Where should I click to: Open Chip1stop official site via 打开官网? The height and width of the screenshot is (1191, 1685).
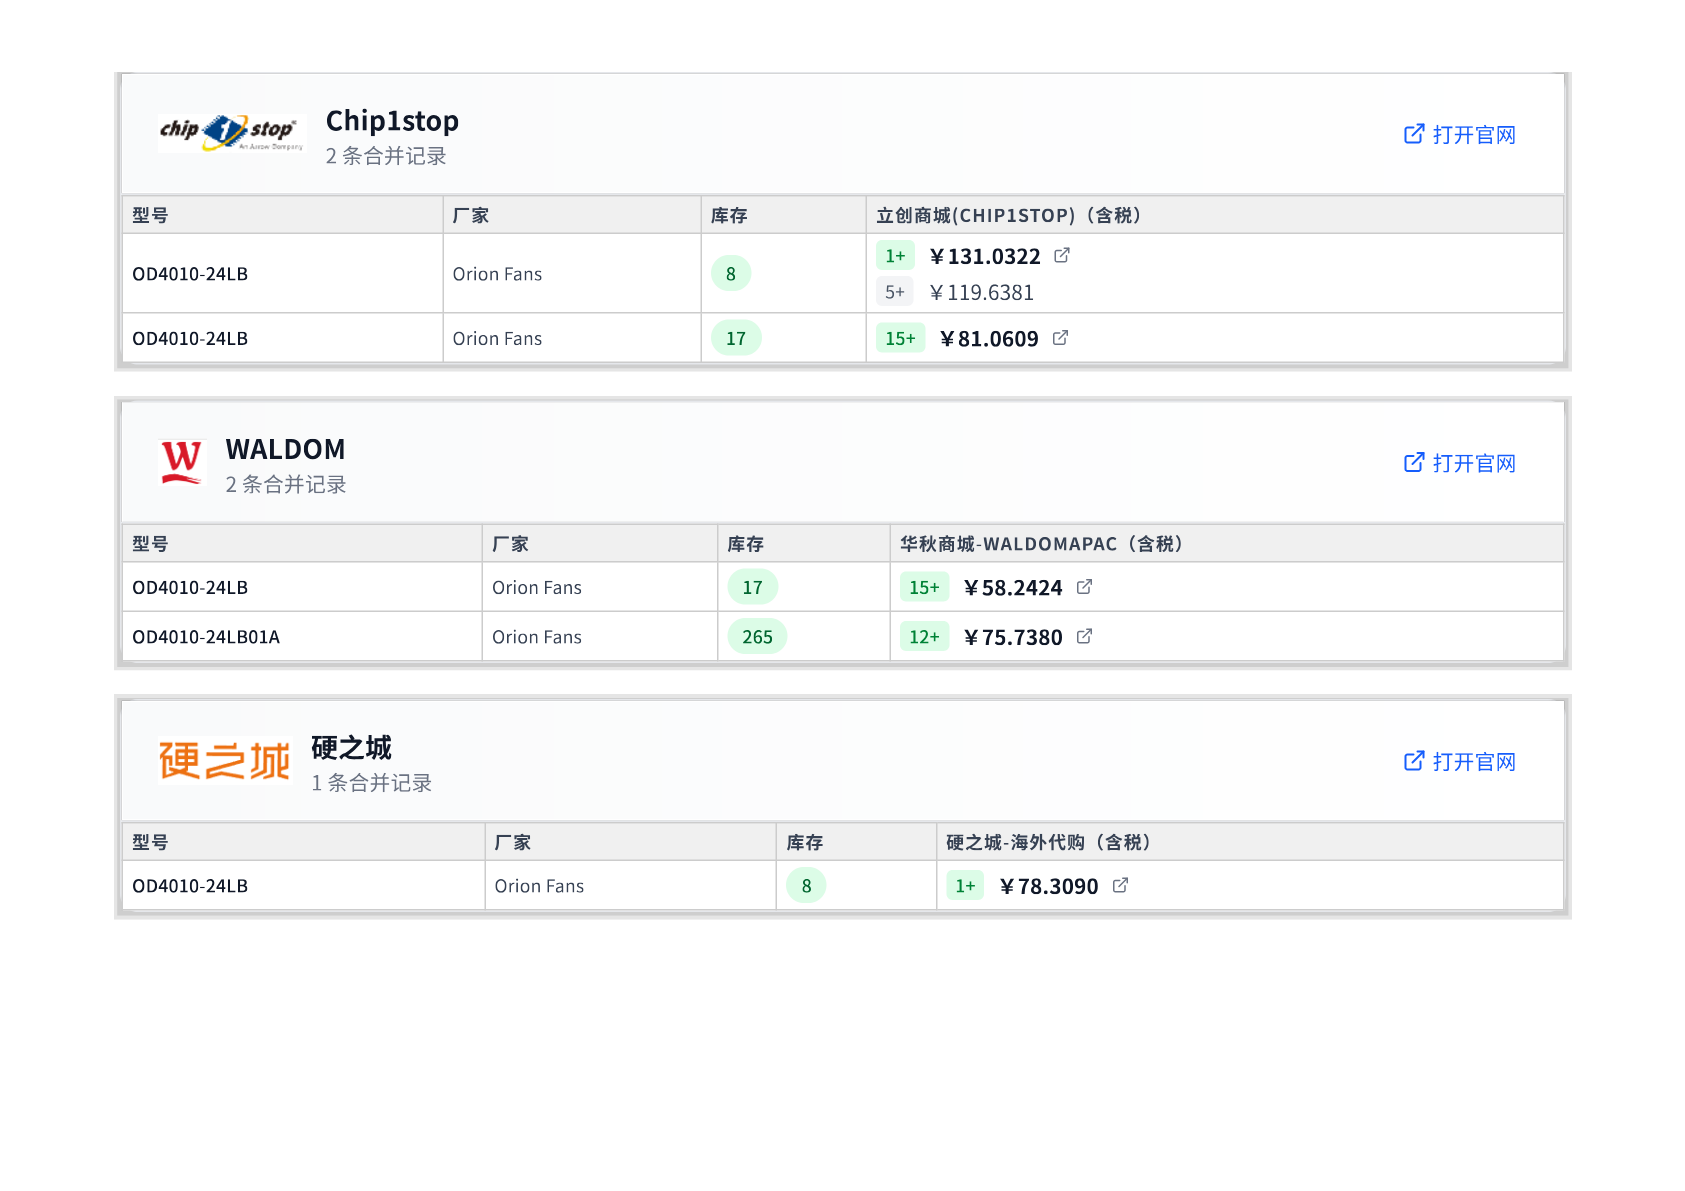click(1474, 135)
